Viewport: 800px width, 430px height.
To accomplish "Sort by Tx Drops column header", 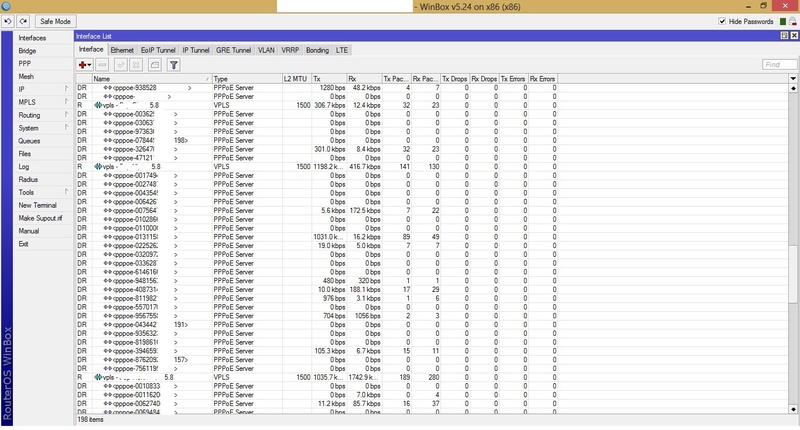I will point(455,79).
